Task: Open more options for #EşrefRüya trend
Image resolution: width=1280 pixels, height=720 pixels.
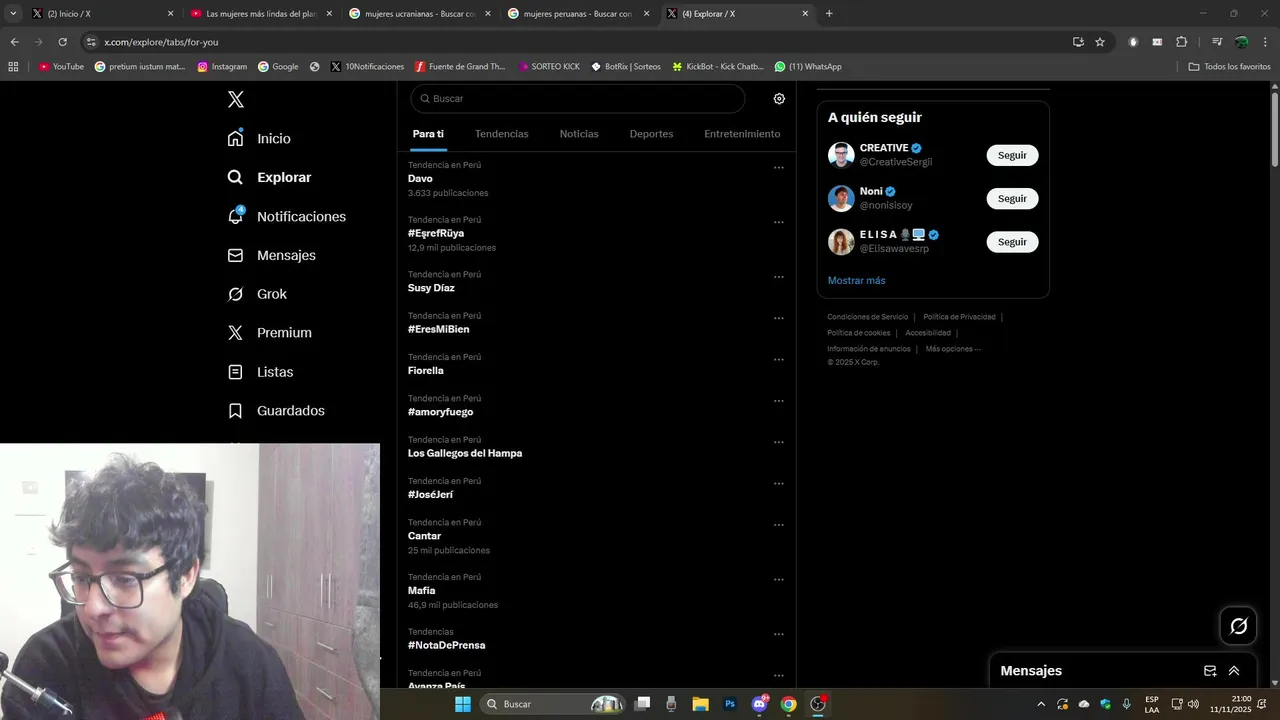Action: click(779, 223)
